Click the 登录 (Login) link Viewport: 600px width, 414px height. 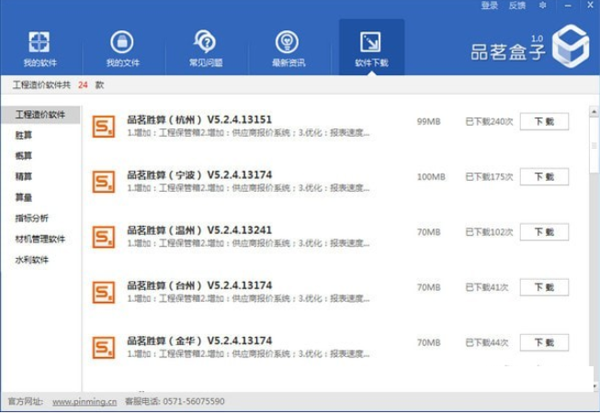coord(489,6)
